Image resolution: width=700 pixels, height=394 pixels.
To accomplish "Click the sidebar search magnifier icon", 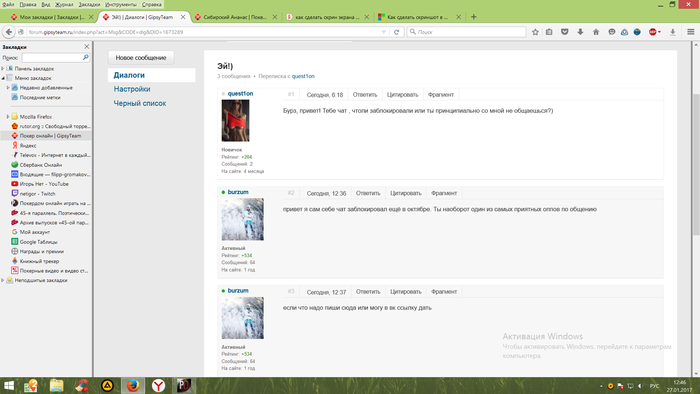I will [x=85, y=58].
